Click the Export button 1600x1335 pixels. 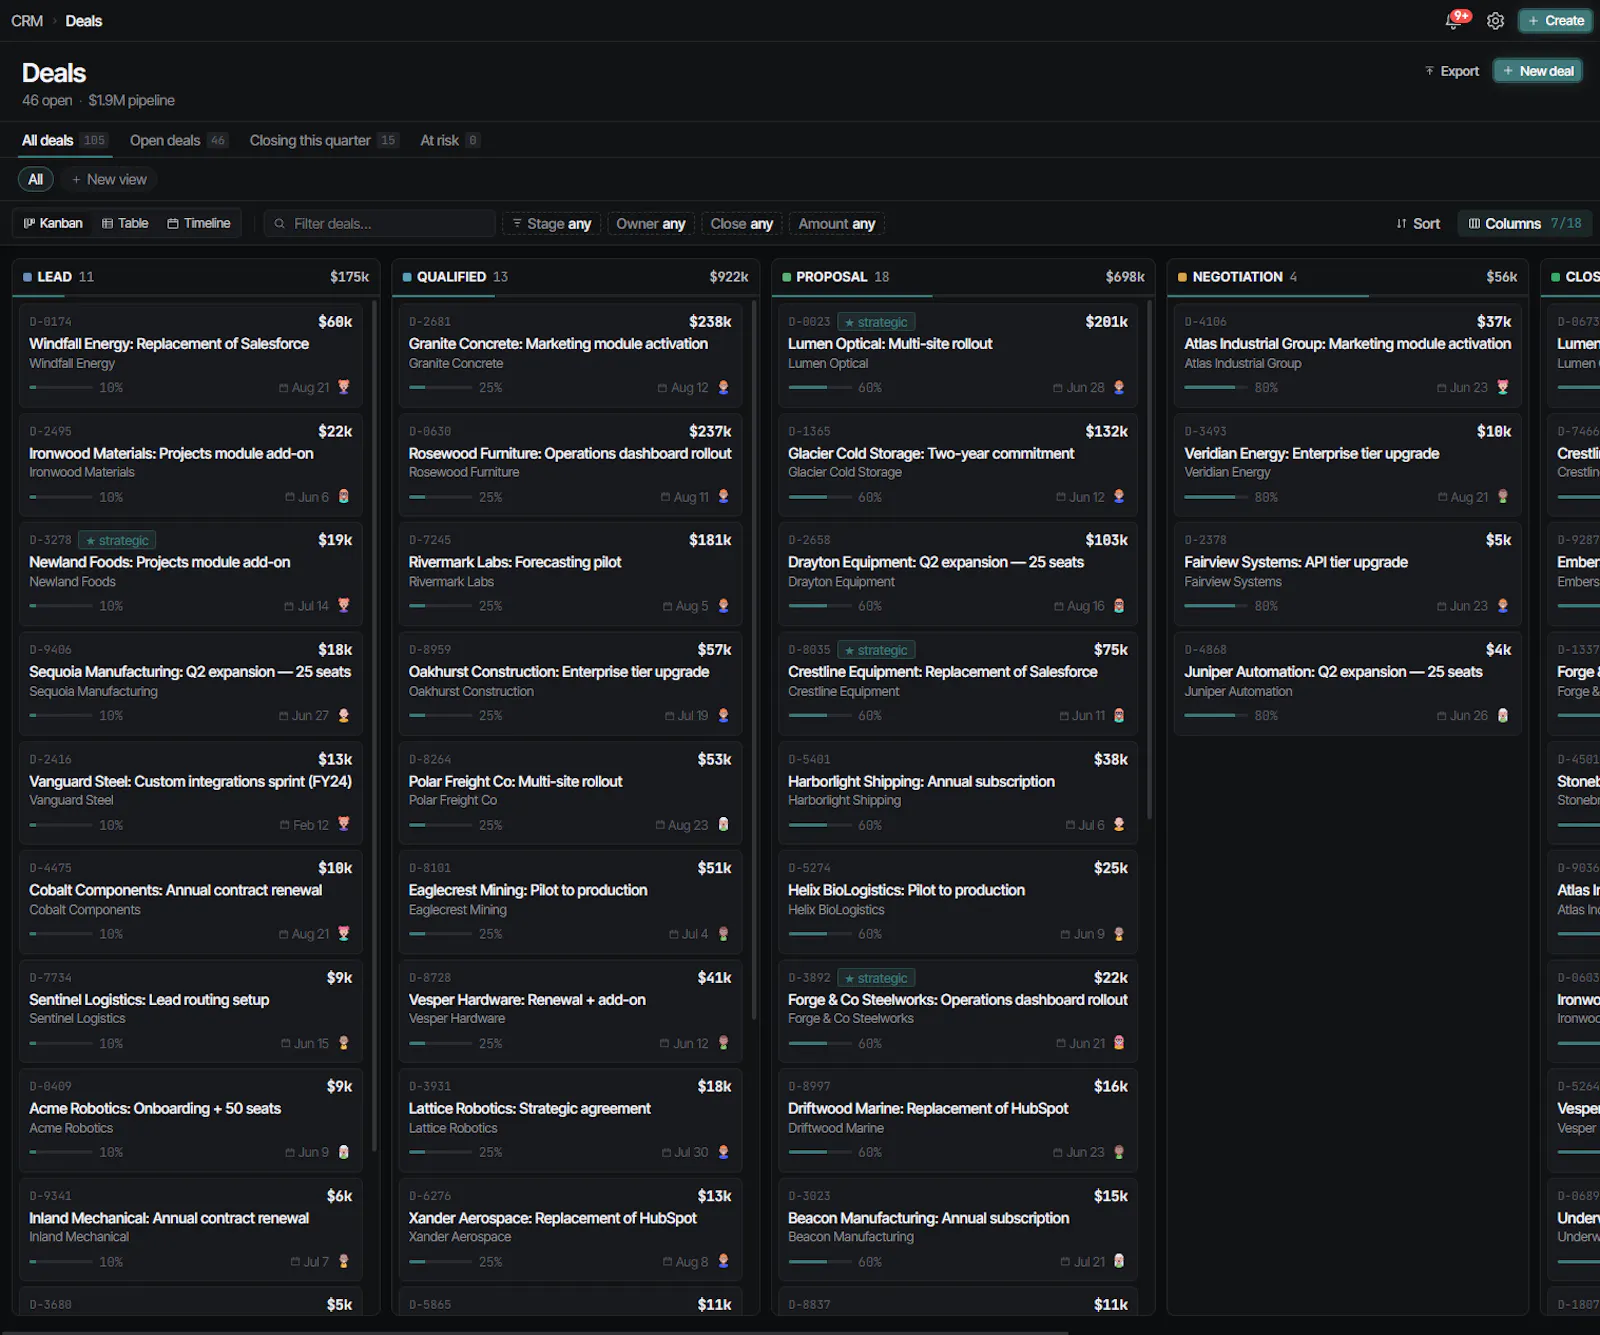[x=1451, y=71]
